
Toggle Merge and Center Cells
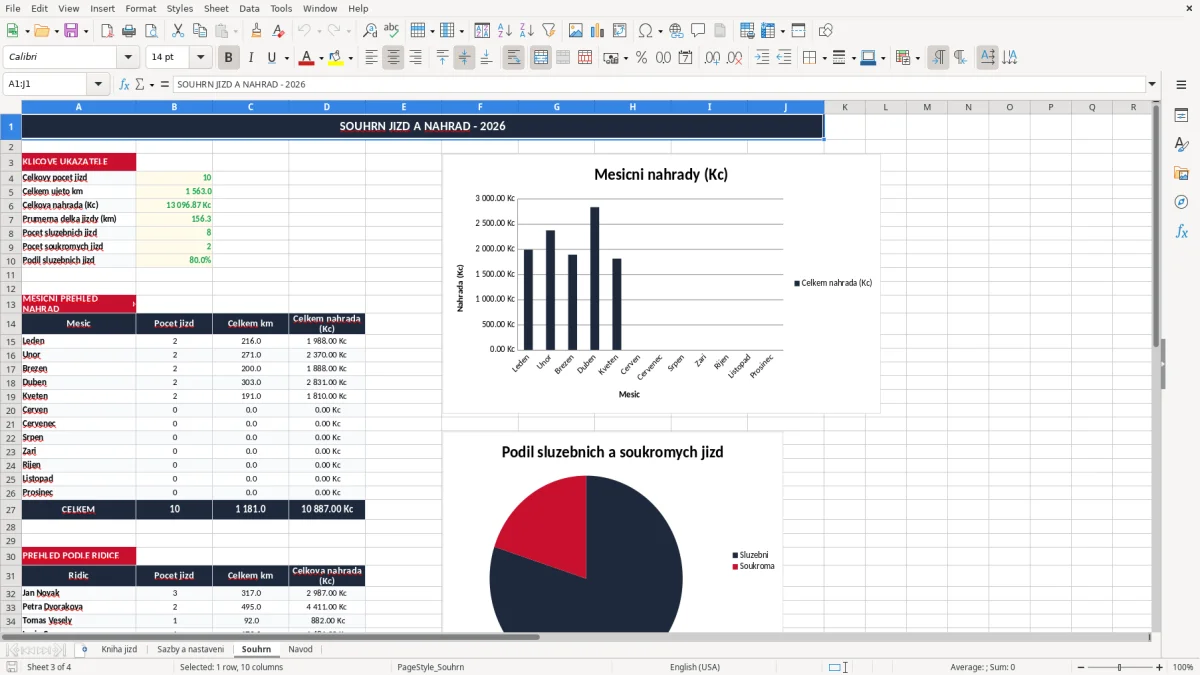pyautogui.click(x=540, y=58)
